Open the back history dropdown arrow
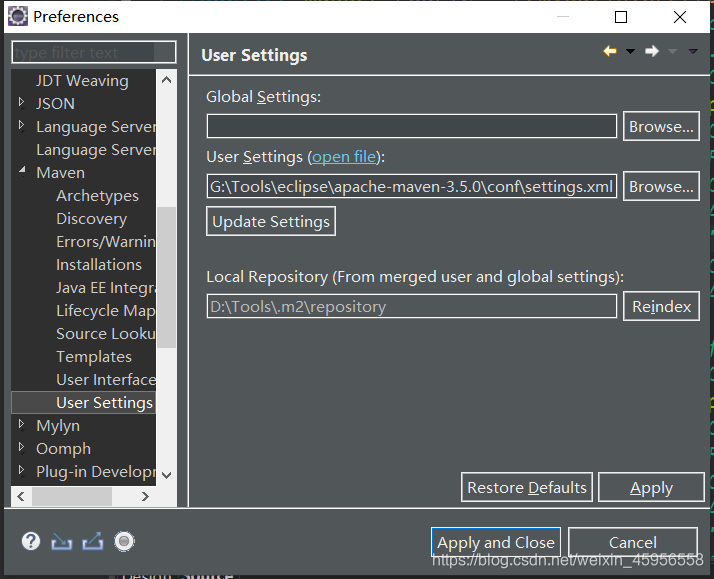This screenshot has height=579, width=714. coord(630,51)
